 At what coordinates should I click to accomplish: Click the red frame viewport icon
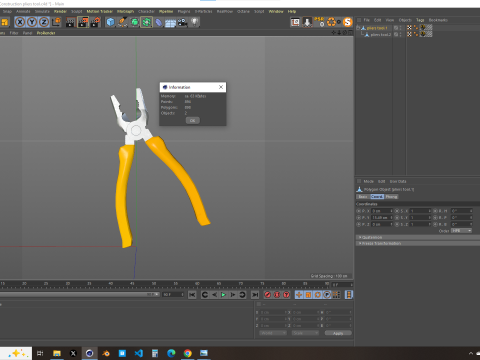[x=295, y=22]
